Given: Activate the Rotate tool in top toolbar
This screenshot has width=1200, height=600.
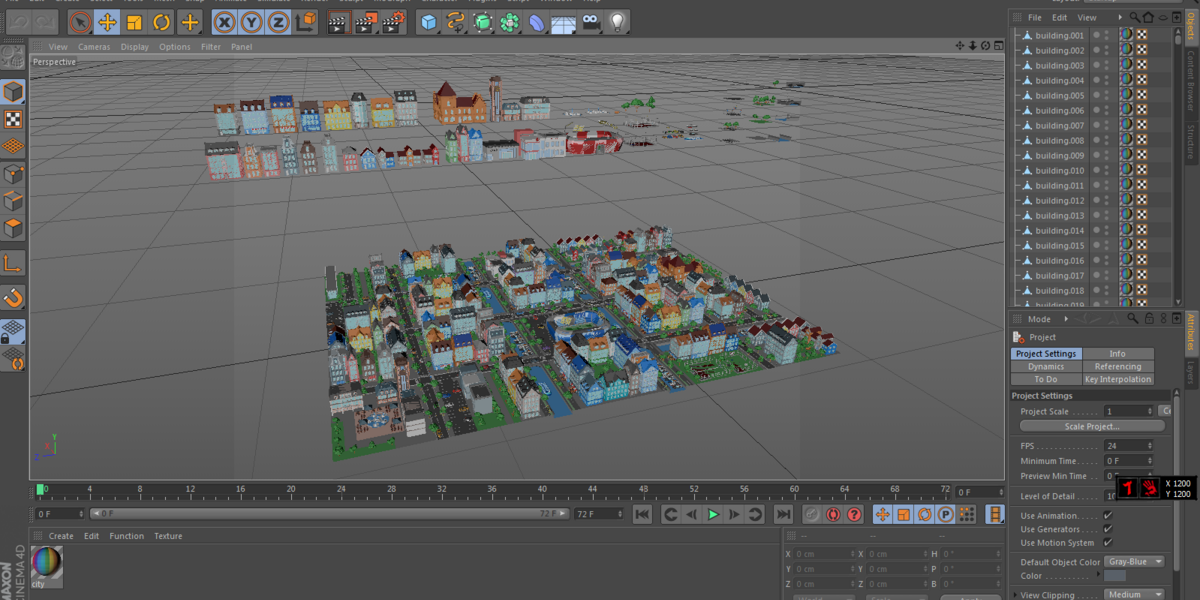Looking at the screenshot, I should tap(161, 21).
